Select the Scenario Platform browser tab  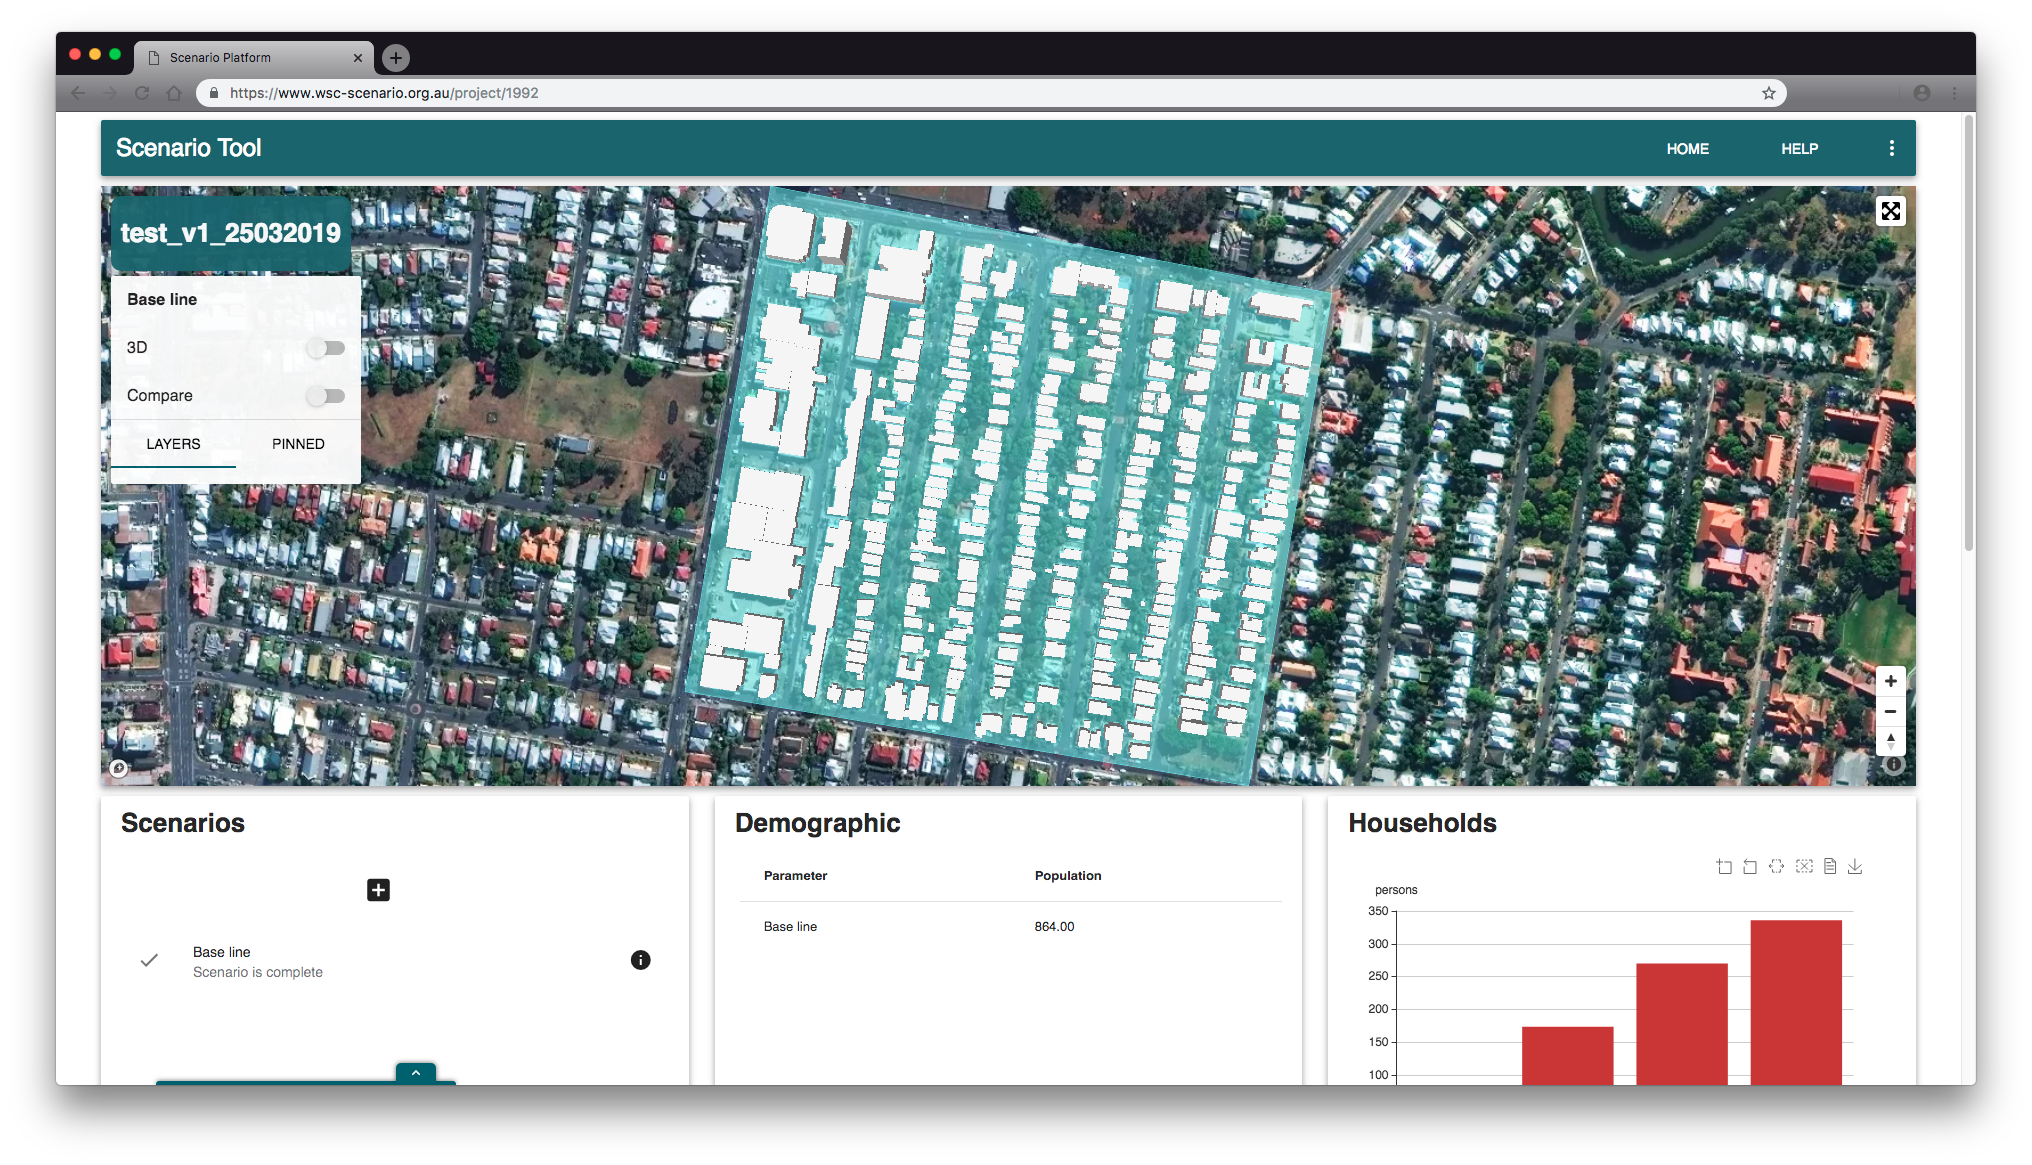(x=254, y=58)
